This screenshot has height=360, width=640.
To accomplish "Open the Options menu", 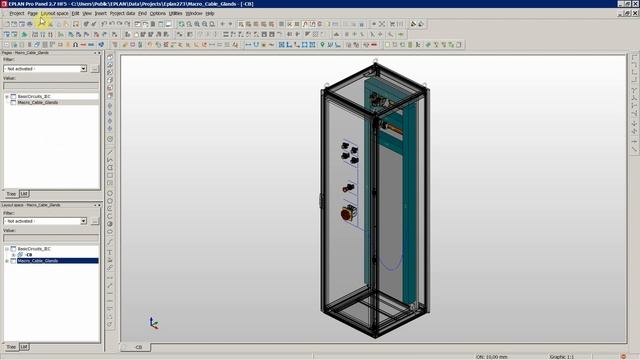I will tap(158, 13).
